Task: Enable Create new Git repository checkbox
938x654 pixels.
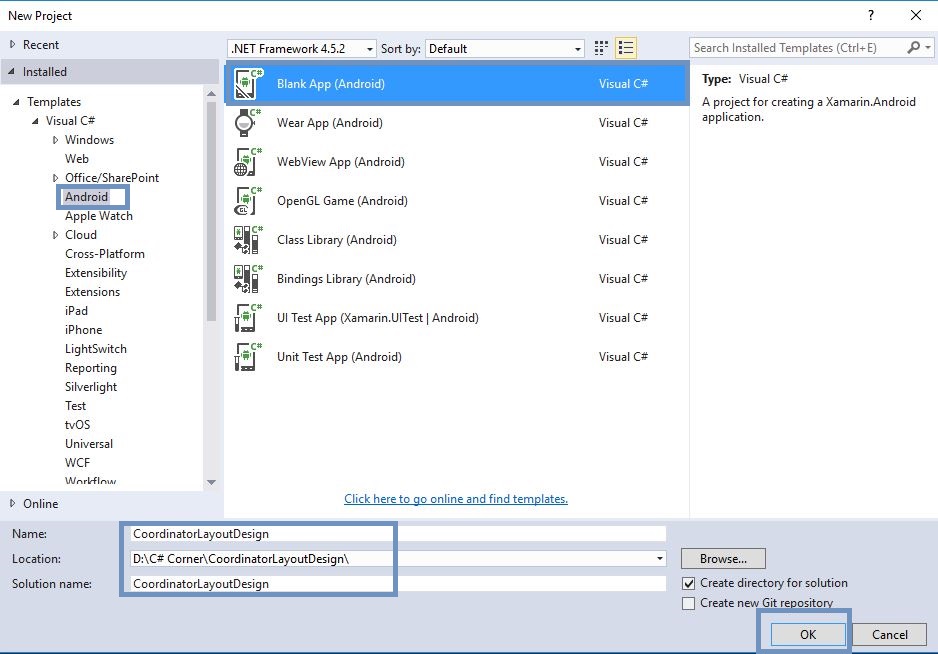Action: [x=689, y=603]
